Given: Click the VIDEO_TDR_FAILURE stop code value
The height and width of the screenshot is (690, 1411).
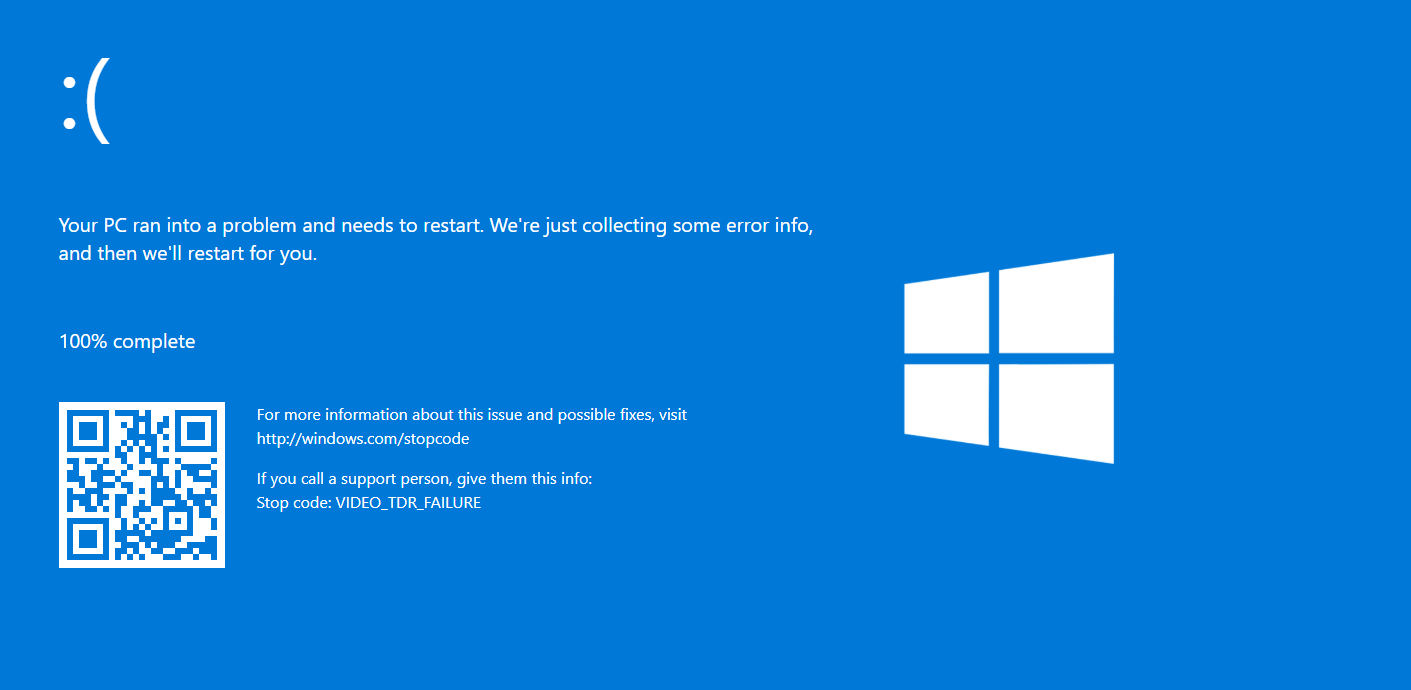Looking at the screenshot, I should tap(408, 503).
